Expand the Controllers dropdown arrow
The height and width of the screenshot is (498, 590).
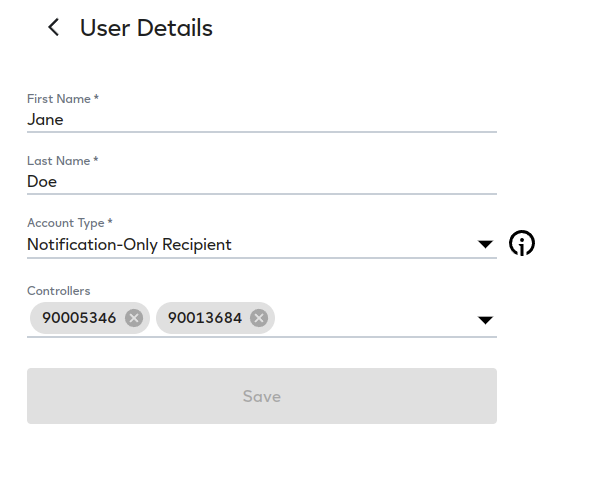[x=485, y=320]
